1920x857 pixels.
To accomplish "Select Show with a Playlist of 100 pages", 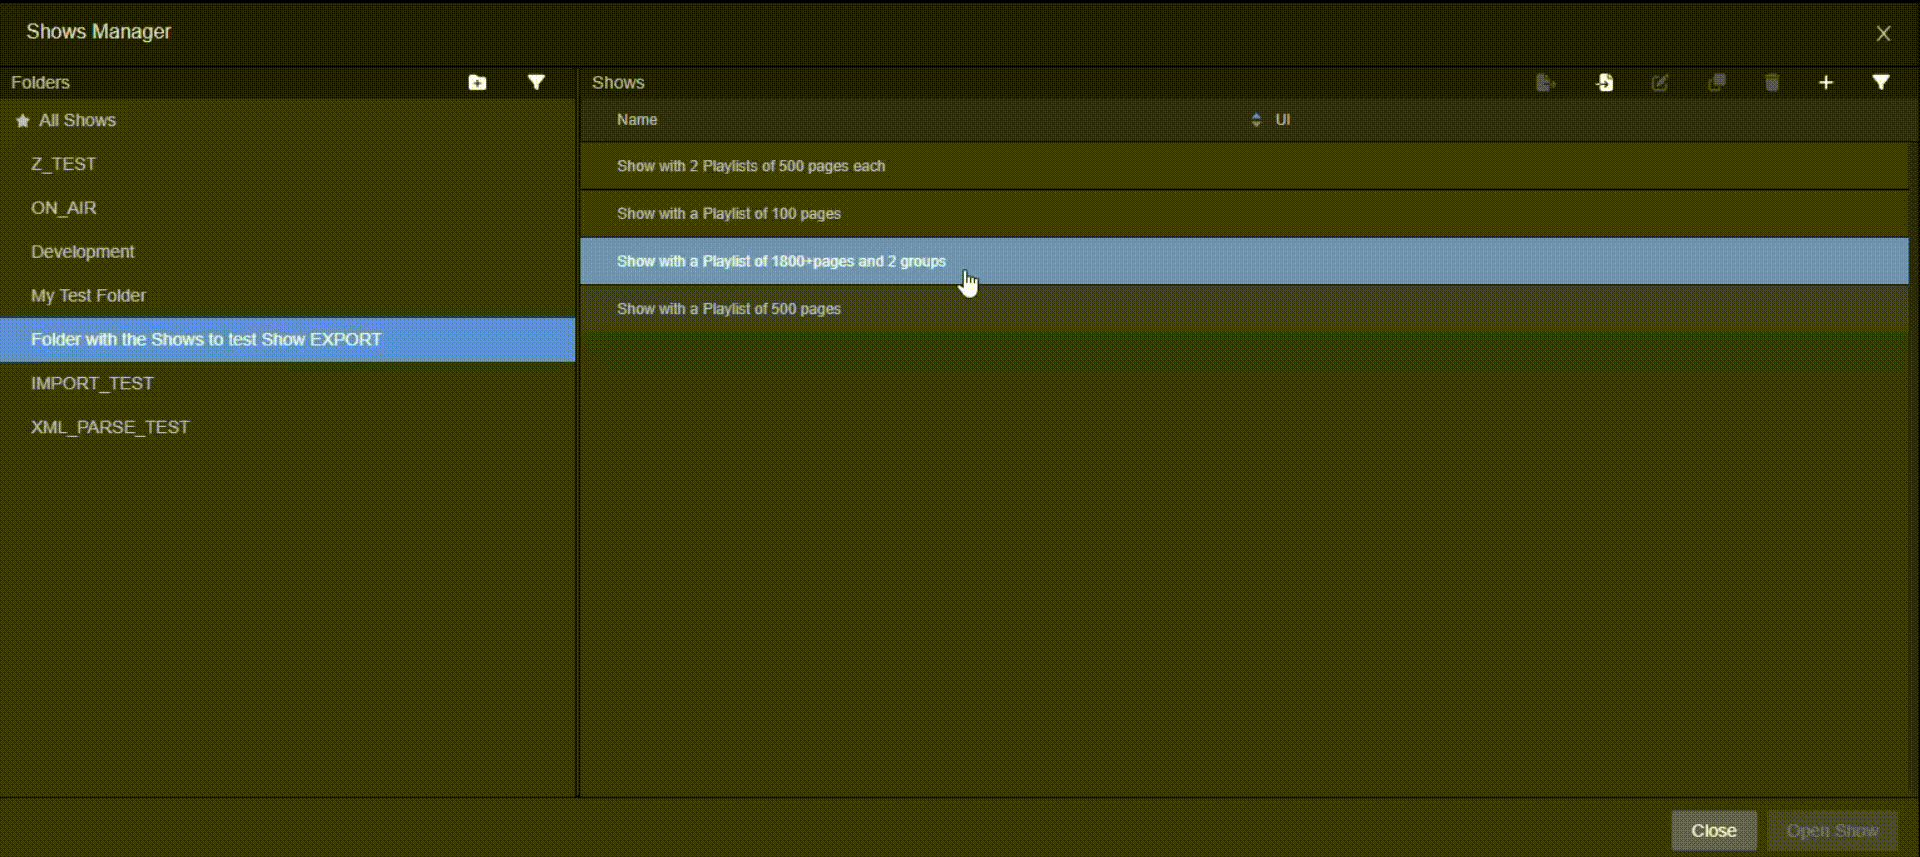I will (729, 214).
